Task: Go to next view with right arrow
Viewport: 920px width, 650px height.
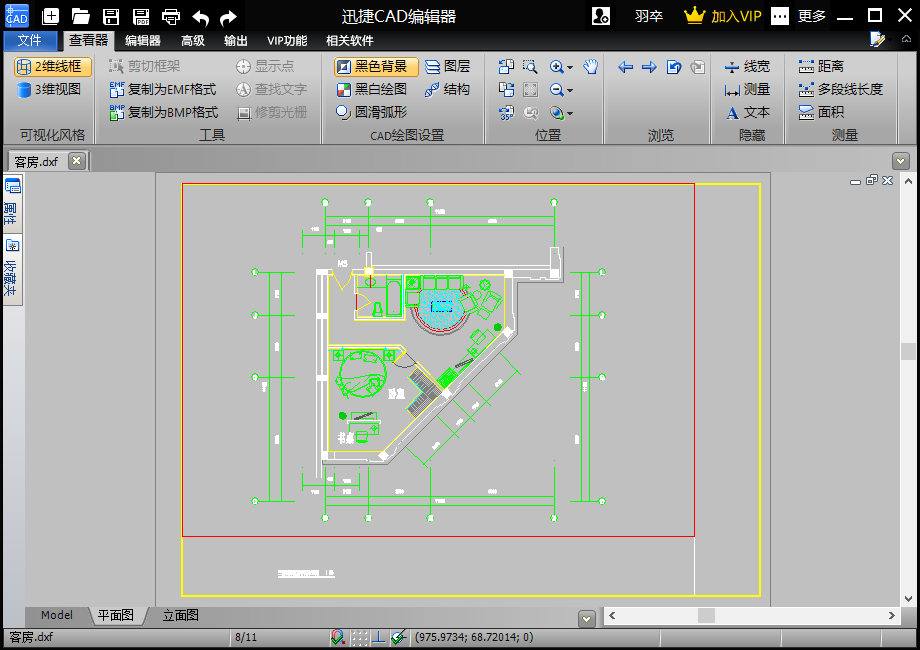Action: tap(649, 67)
